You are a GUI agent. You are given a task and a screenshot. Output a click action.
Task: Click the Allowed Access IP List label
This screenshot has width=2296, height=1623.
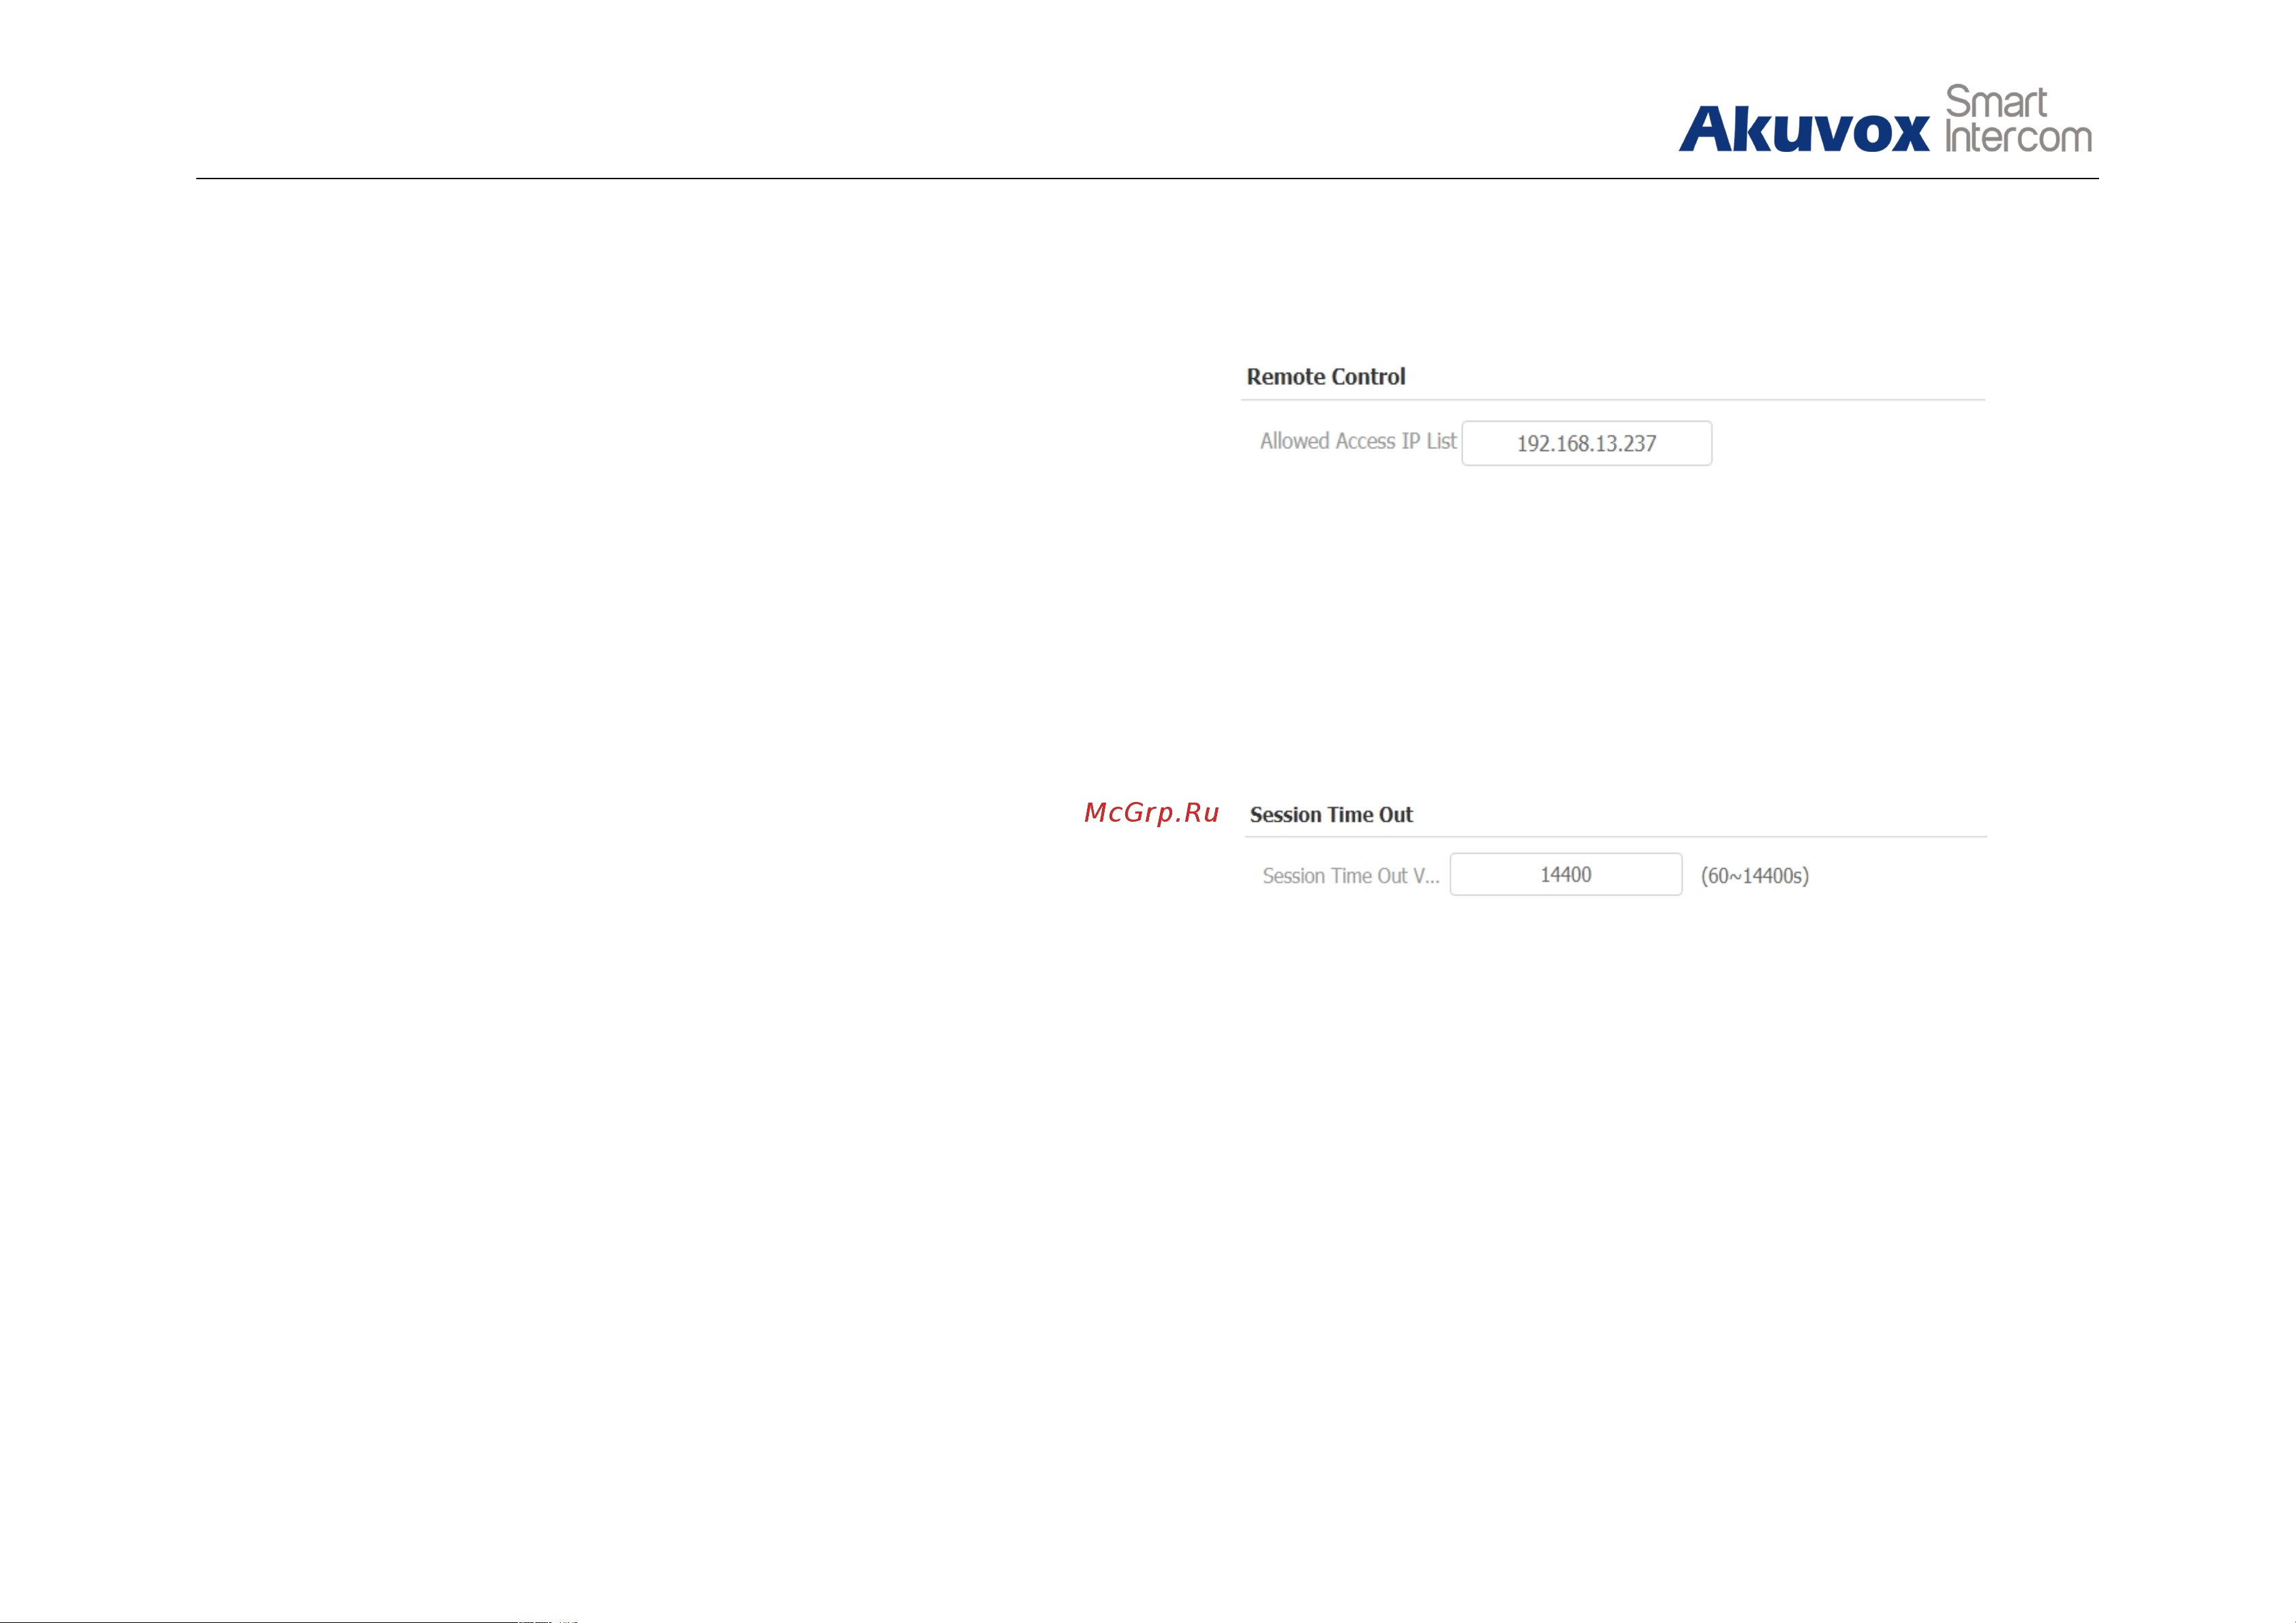click(1358, 441)
